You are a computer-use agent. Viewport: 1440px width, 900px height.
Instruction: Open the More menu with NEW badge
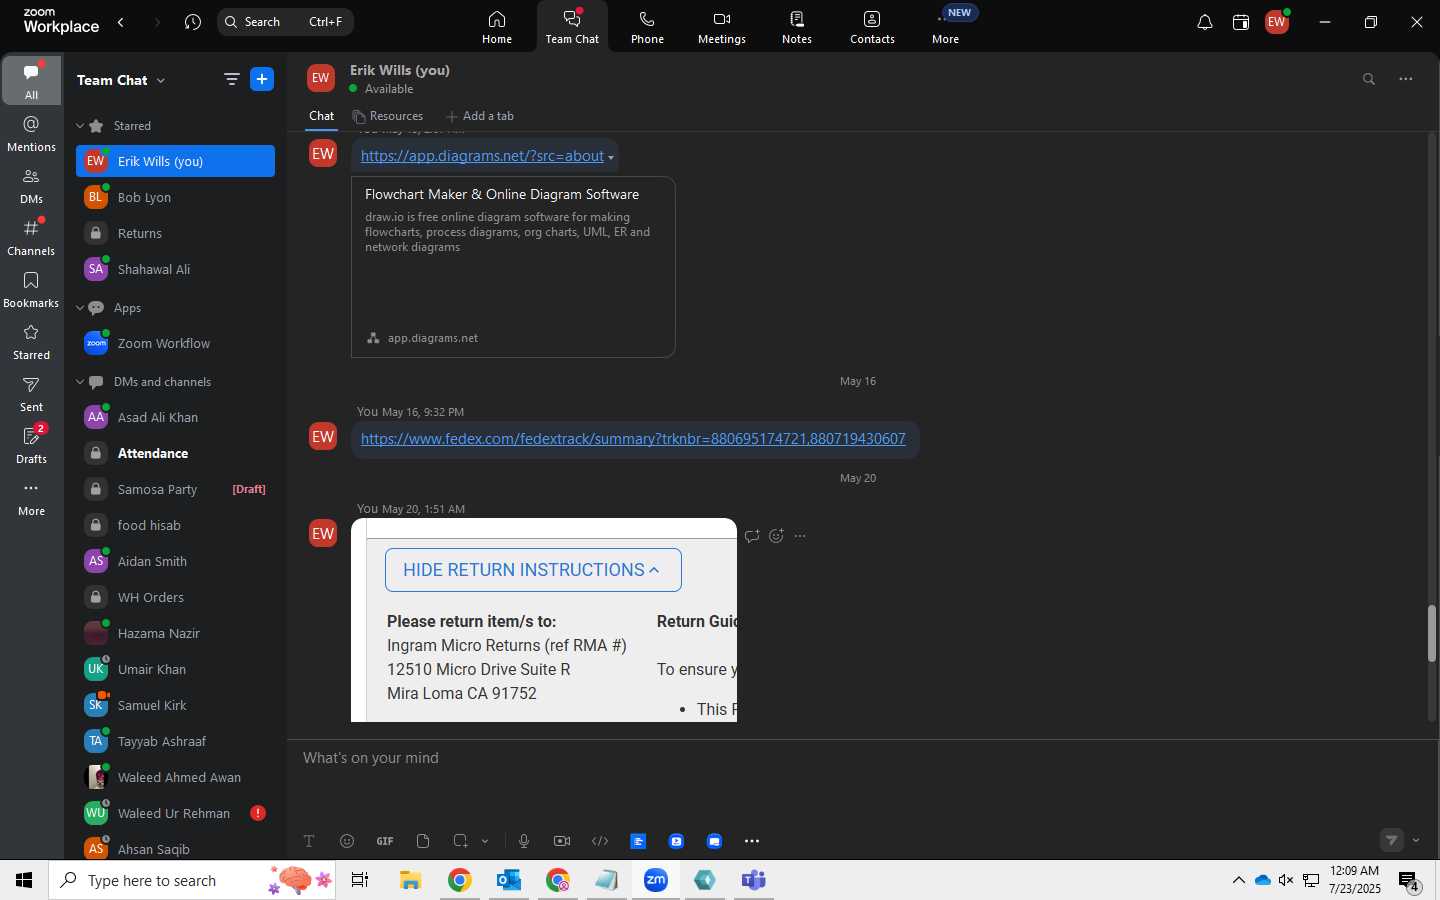[946, 27]
